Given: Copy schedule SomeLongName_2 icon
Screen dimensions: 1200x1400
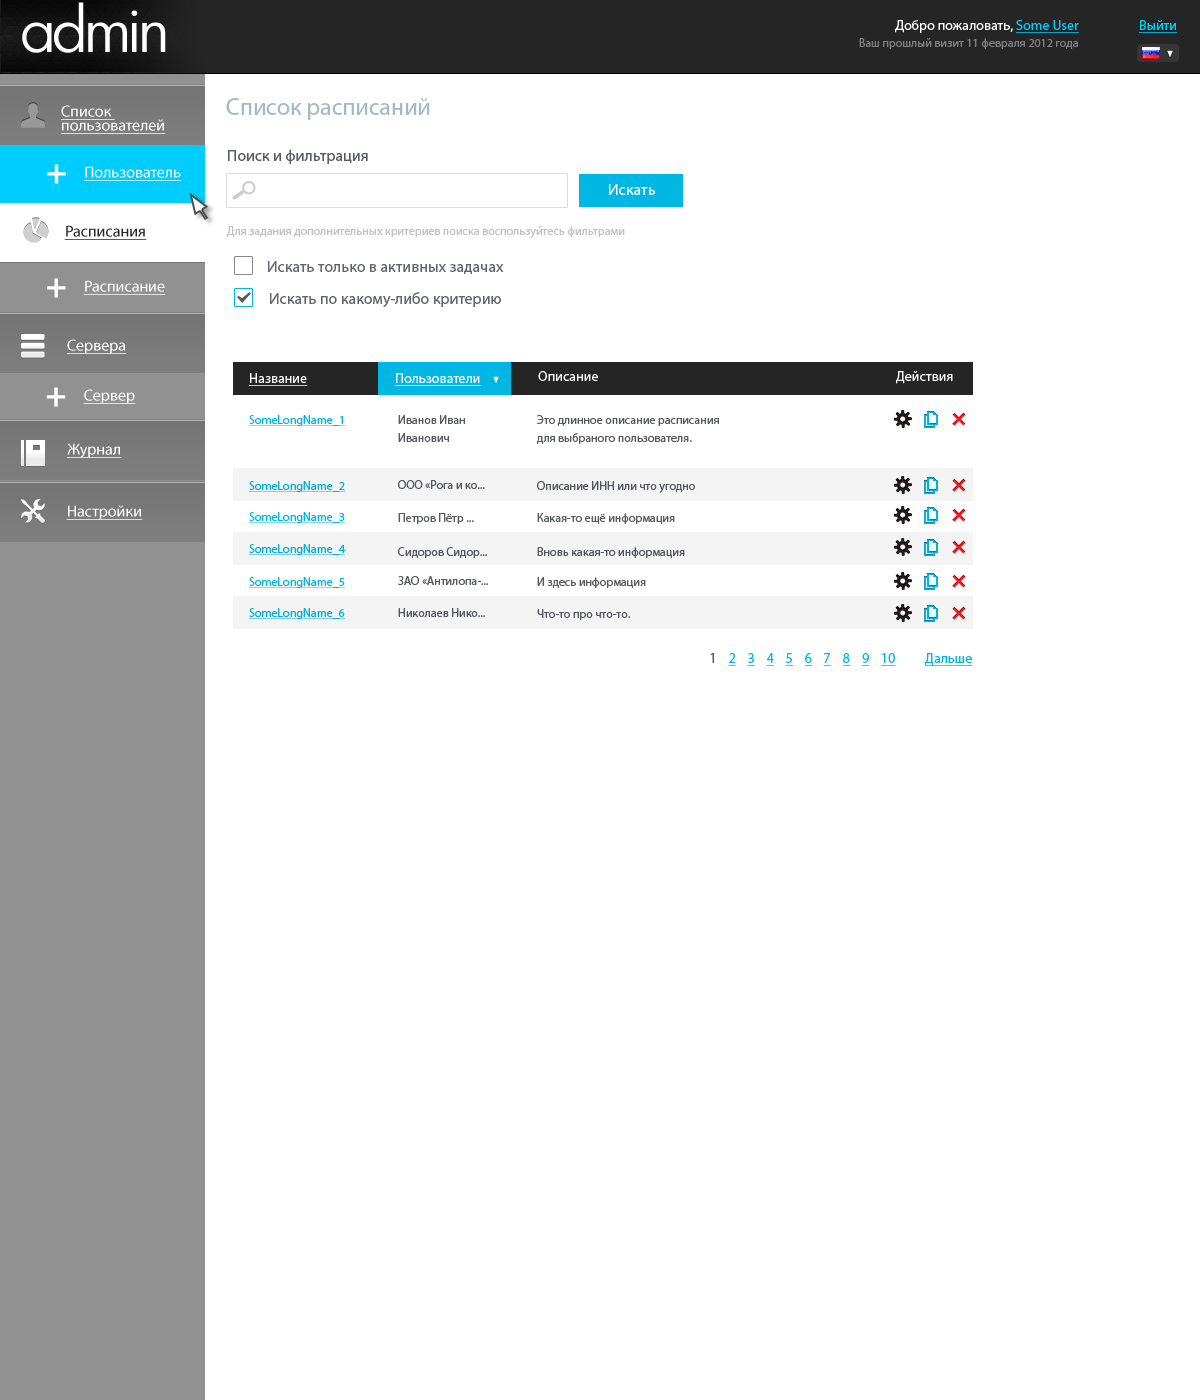Looking at the screenshot, I should pos(931,485).
